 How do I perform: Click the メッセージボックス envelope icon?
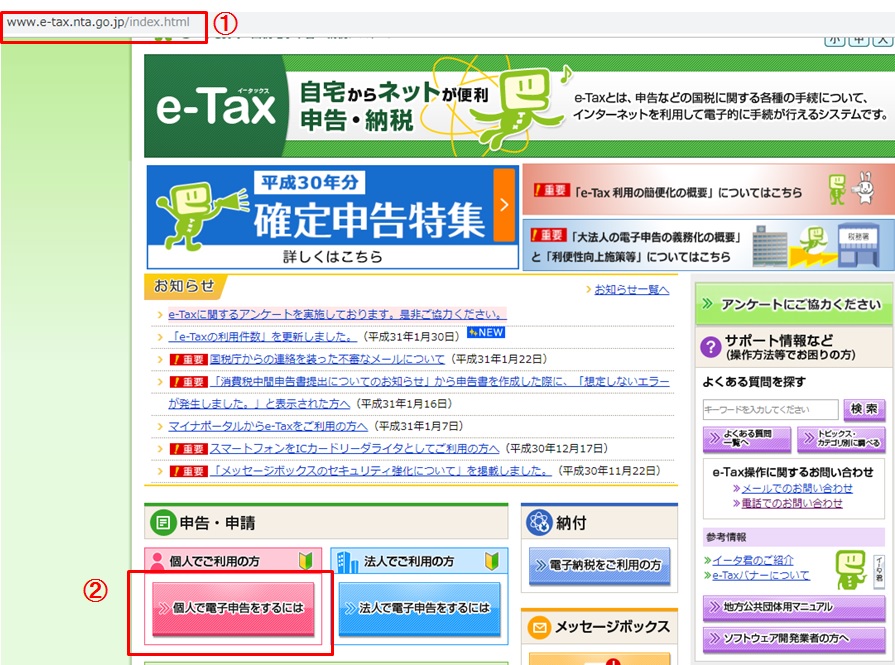[539, 628]
